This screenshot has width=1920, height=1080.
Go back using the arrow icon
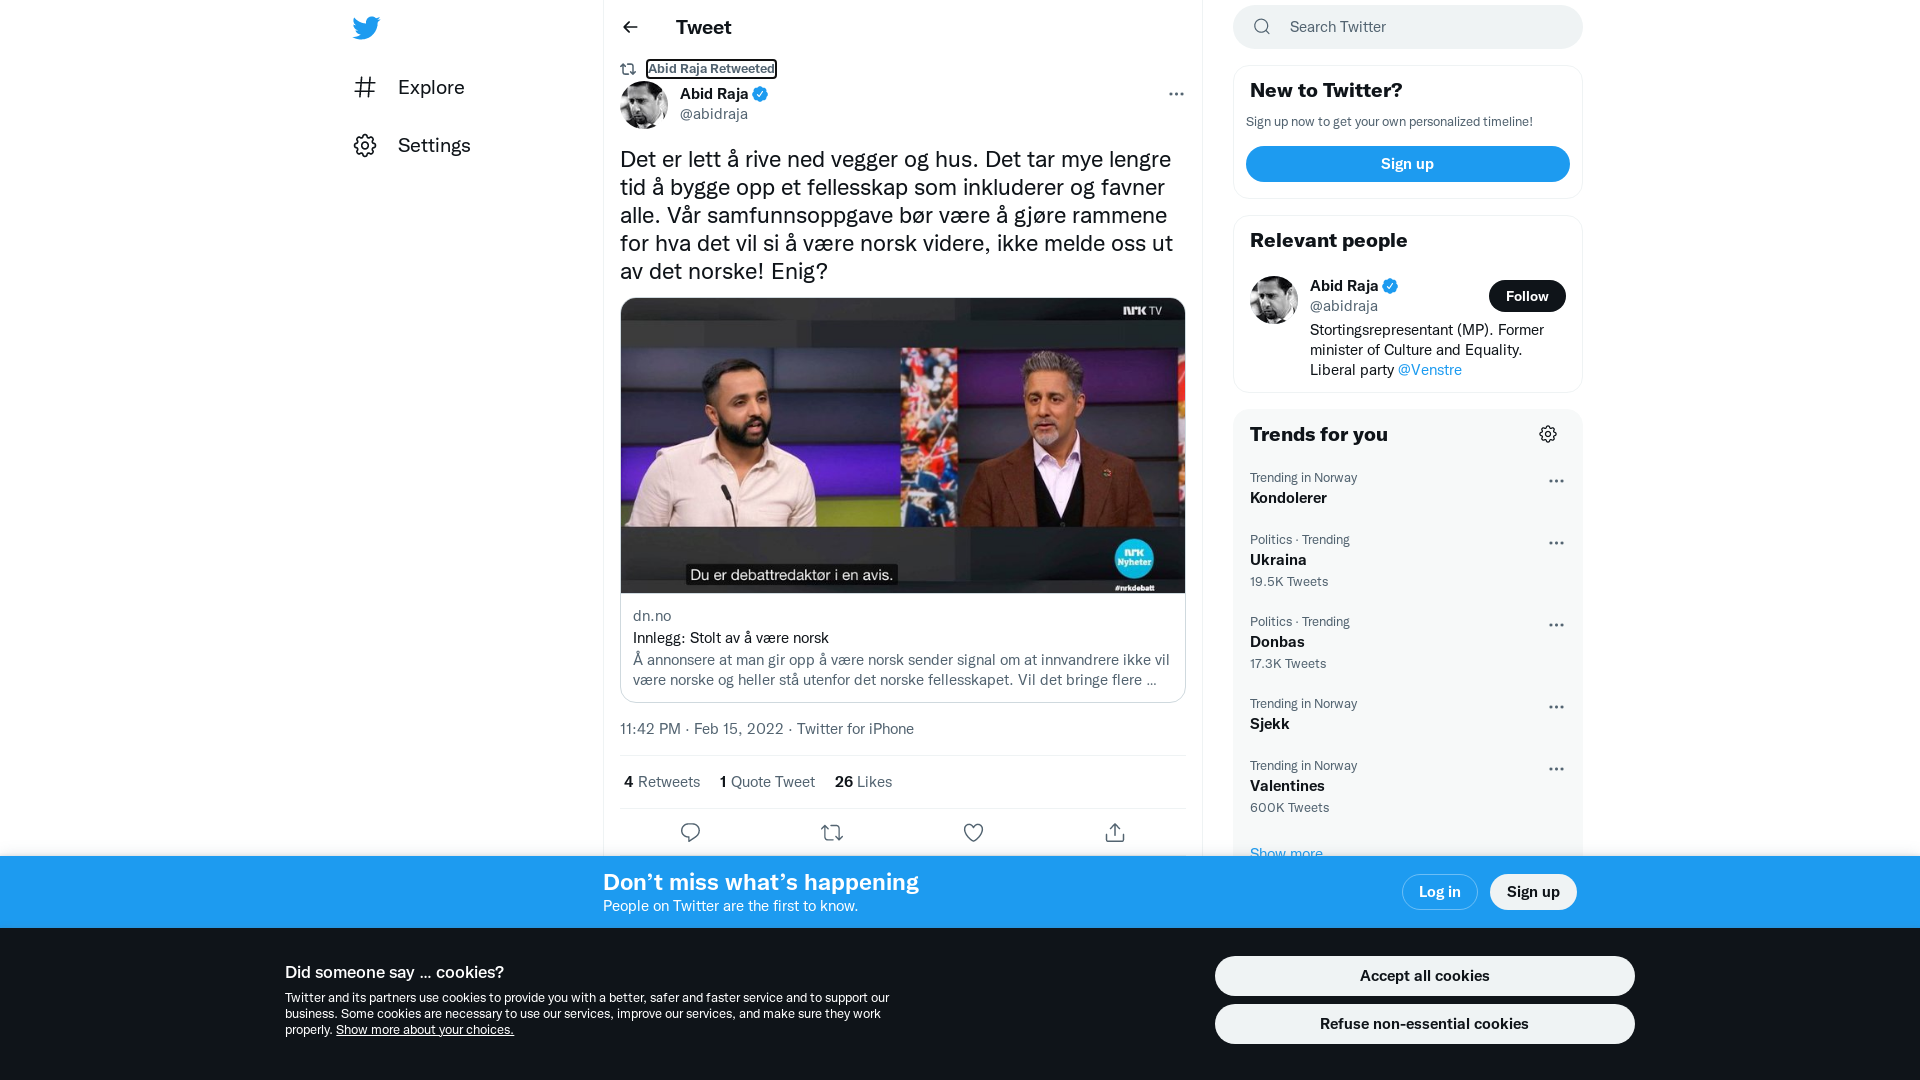[630, 27]
